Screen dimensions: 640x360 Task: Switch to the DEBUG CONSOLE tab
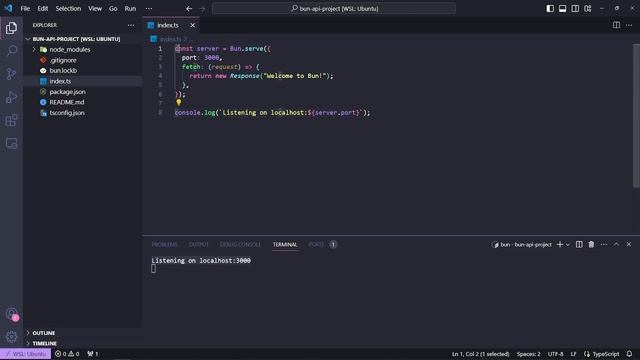240,244
